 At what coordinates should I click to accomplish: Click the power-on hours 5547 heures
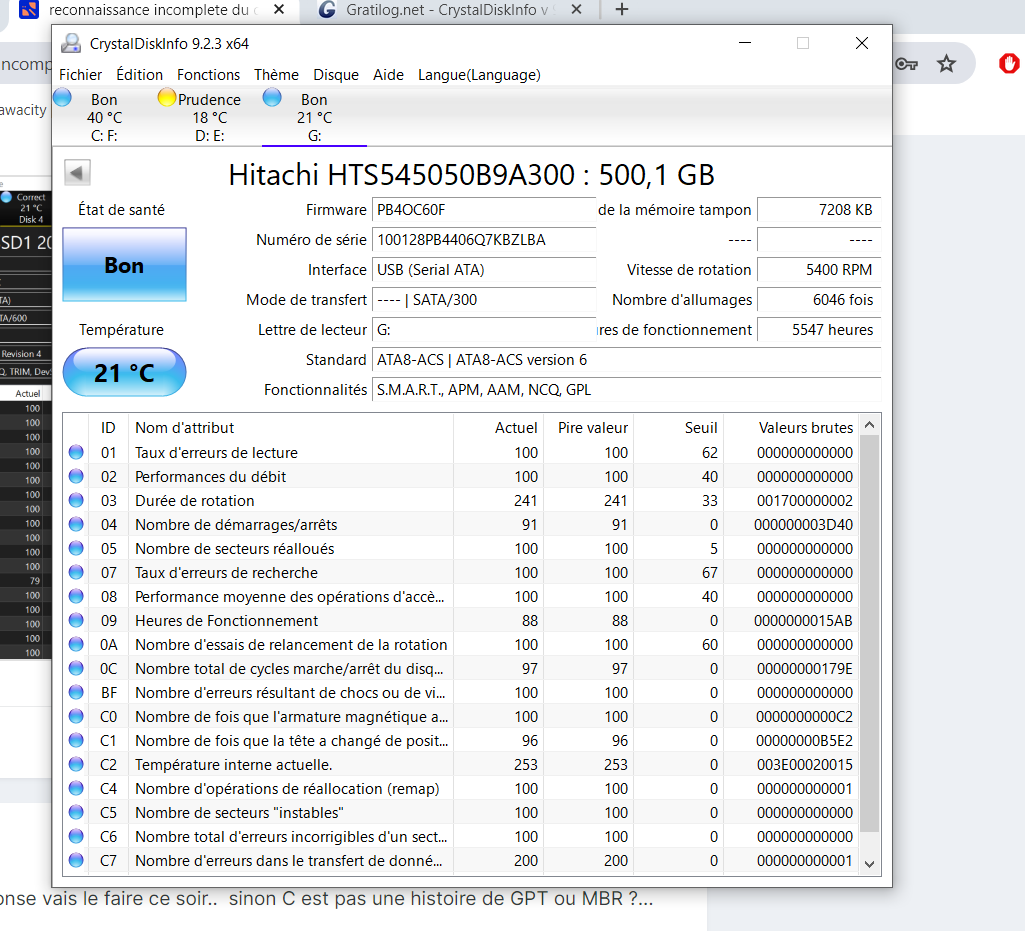819,330
